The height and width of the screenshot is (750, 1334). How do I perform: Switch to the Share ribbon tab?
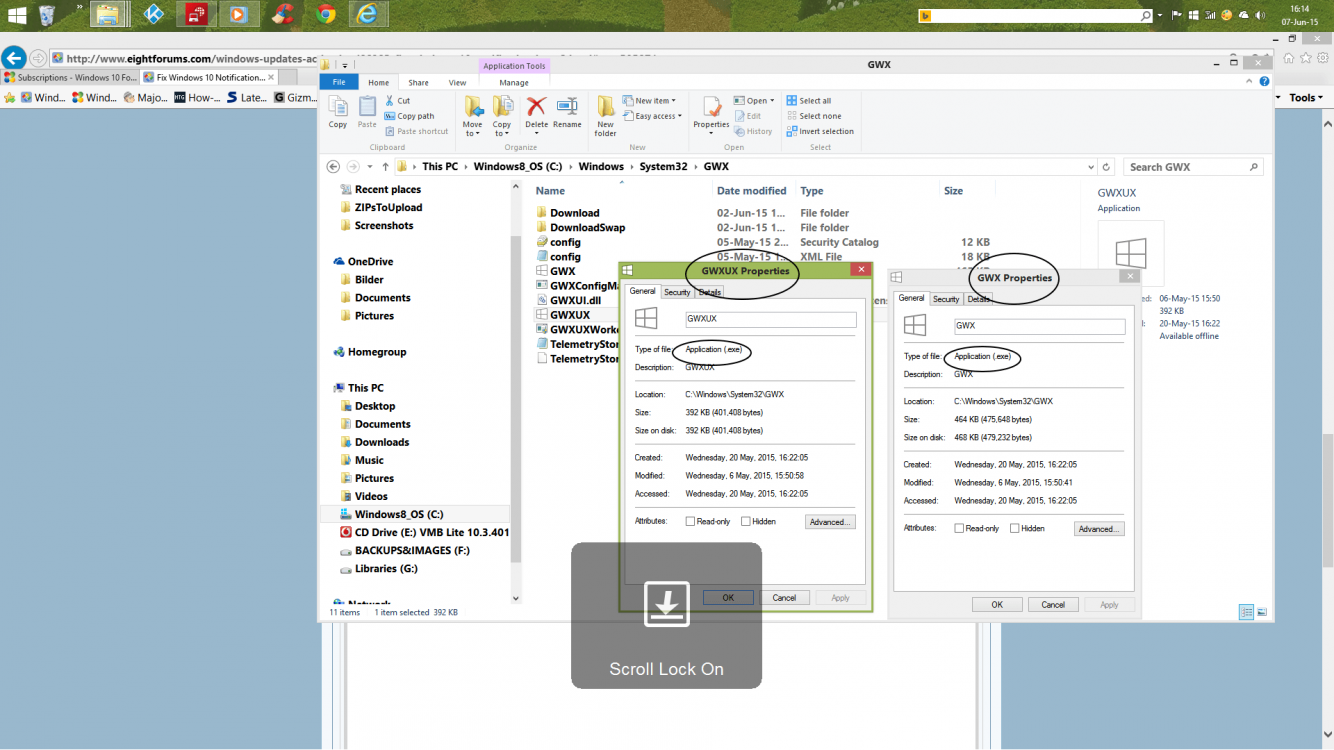click(x=418, y=82)
